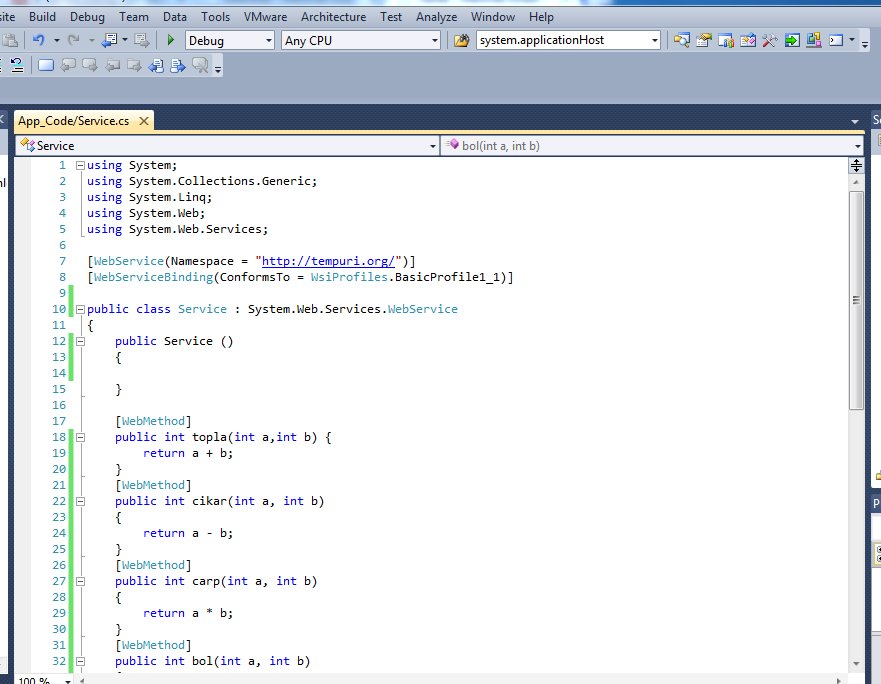The width and height of the screenshot is (881, 684).
Task: Click the Find in Files folder icon
Action: (461, 41)
